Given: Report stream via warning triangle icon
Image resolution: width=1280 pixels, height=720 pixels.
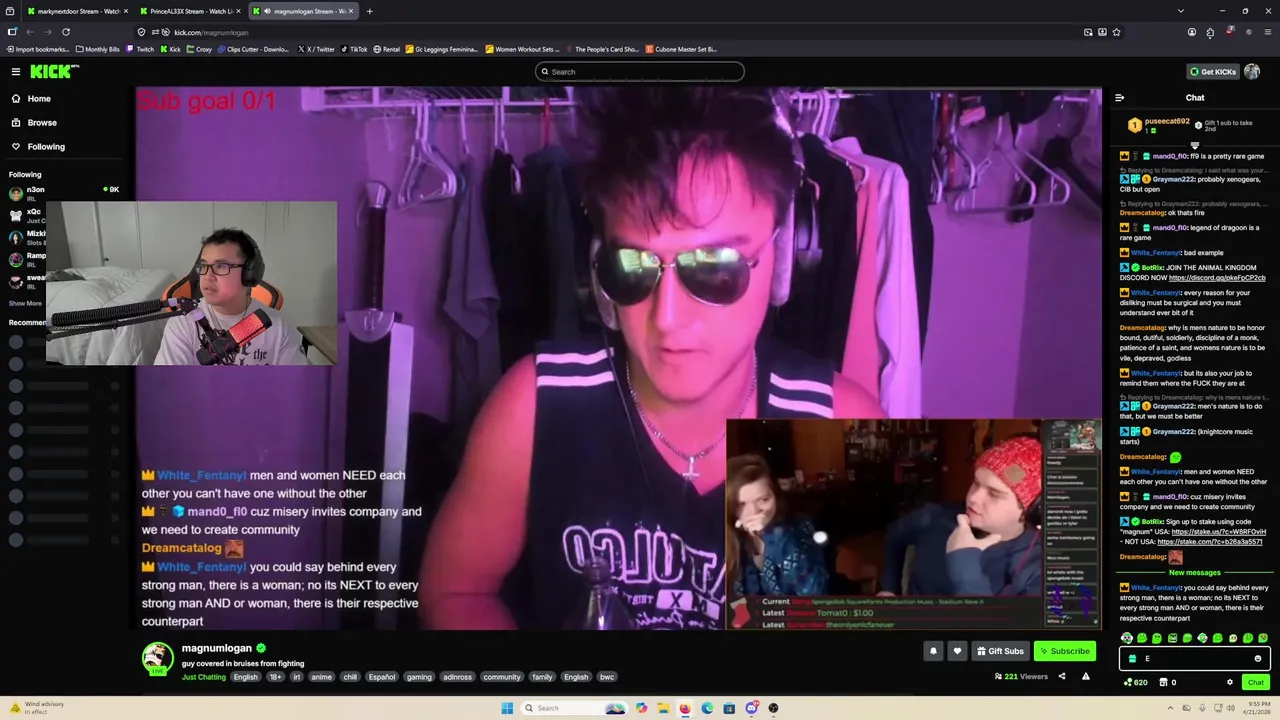Looking at the screenshot, I should 1086,676.
